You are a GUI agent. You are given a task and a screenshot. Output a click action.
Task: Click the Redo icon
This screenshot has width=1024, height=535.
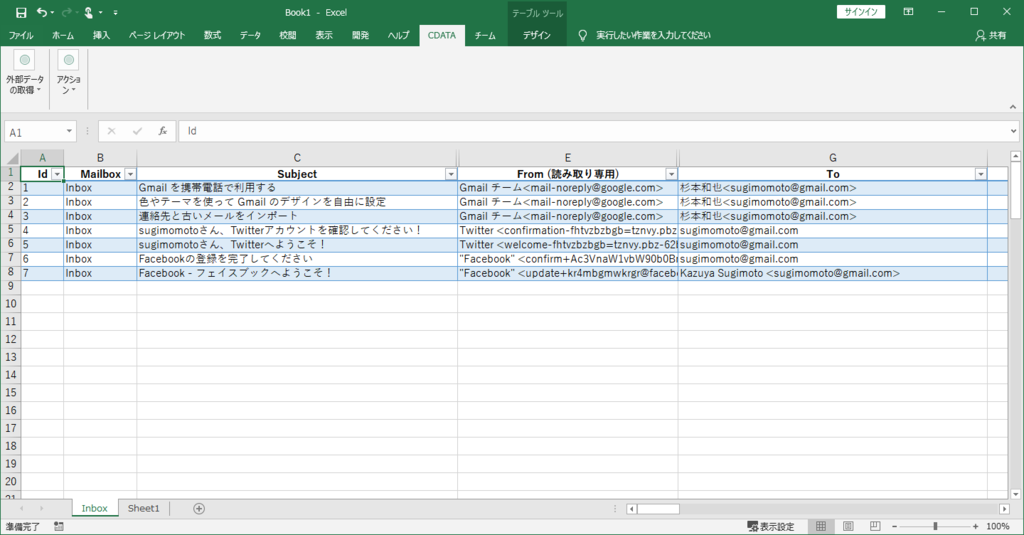(66, 12)
